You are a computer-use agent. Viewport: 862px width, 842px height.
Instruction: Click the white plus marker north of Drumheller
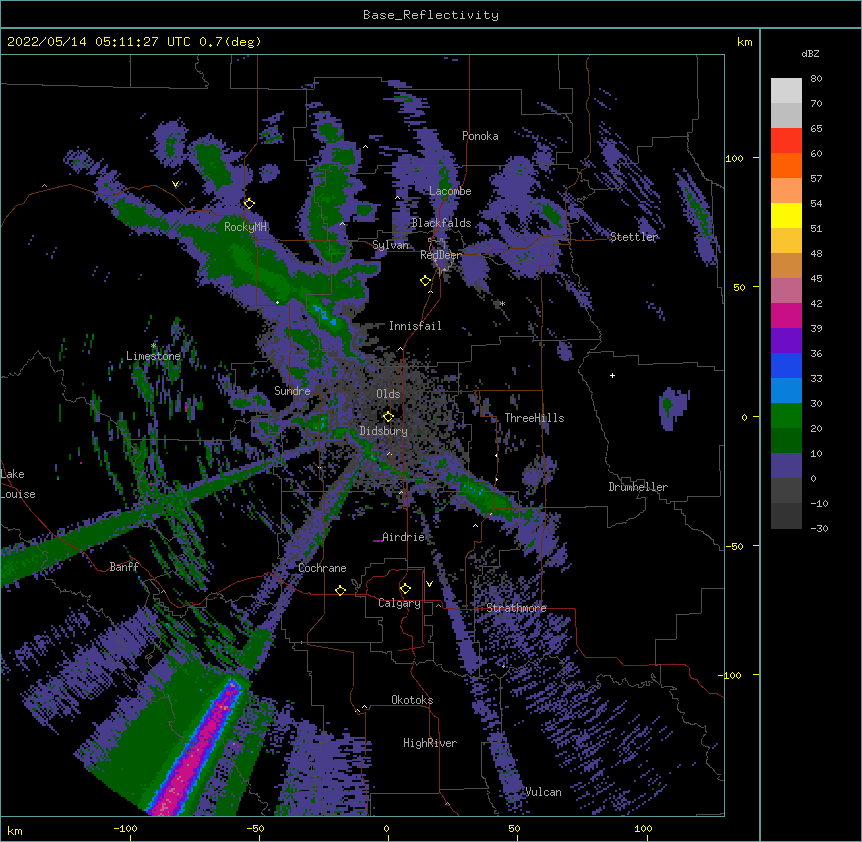tap(612, 375)
